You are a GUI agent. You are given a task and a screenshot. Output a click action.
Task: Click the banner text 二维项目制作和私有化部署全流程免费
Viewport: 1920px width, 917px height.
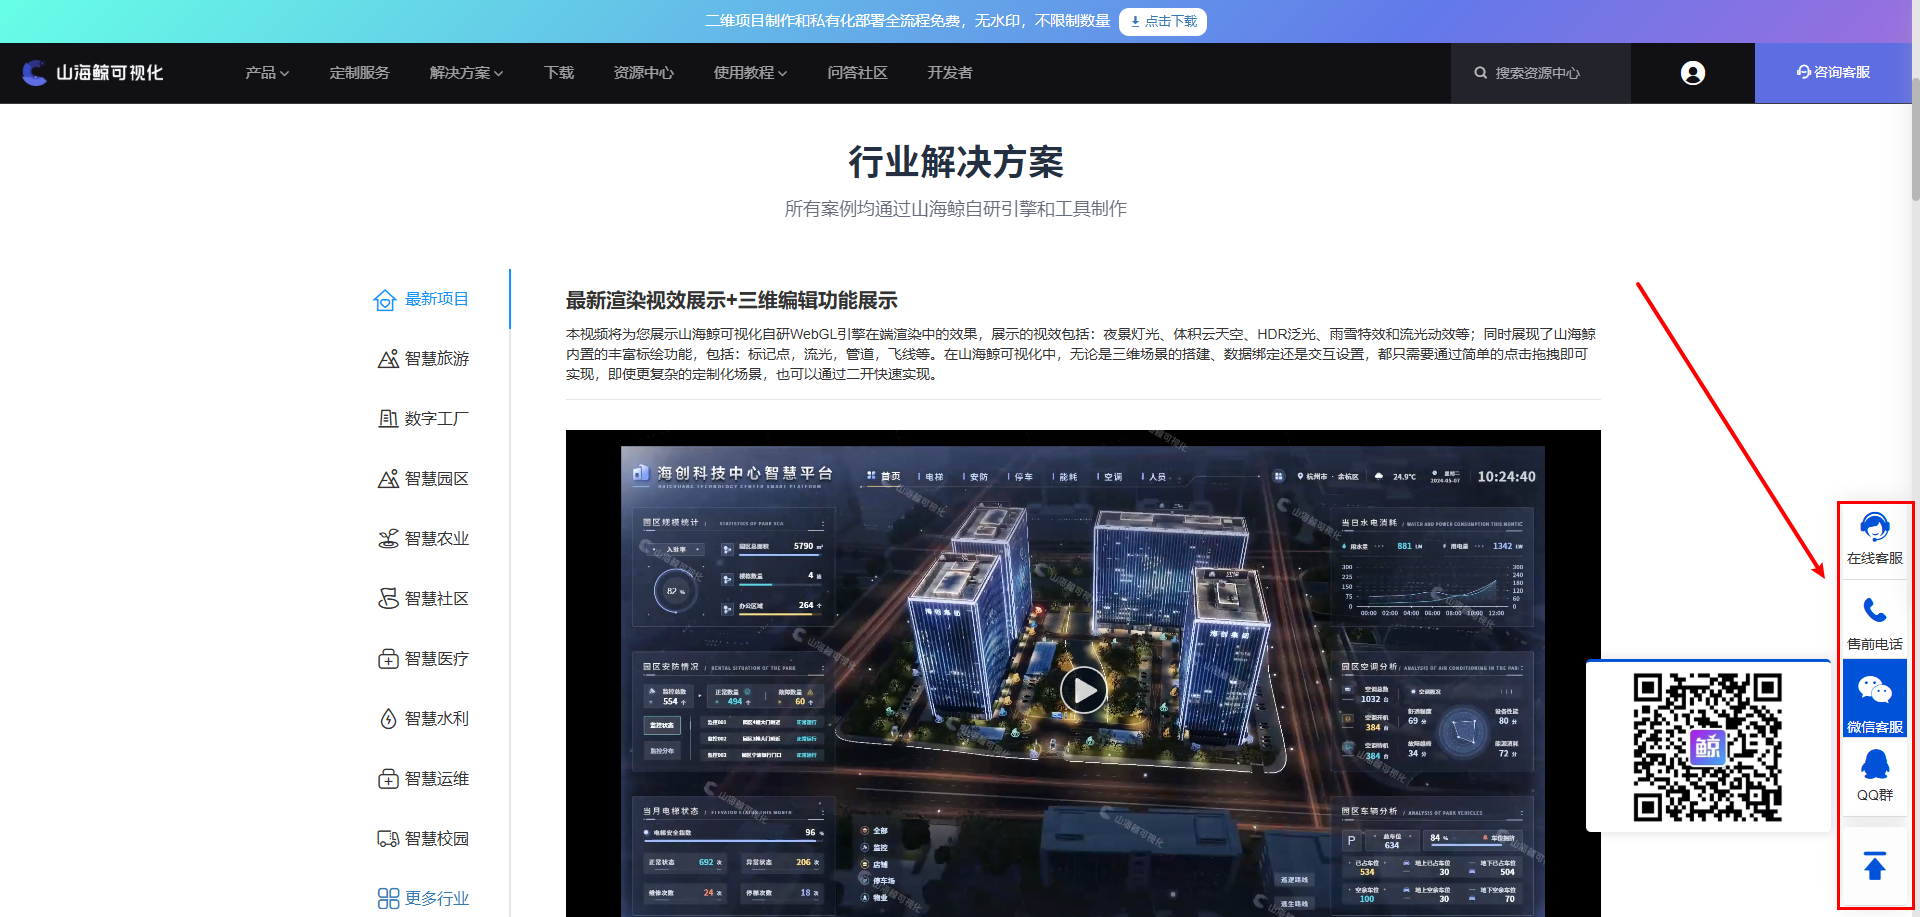834,21
